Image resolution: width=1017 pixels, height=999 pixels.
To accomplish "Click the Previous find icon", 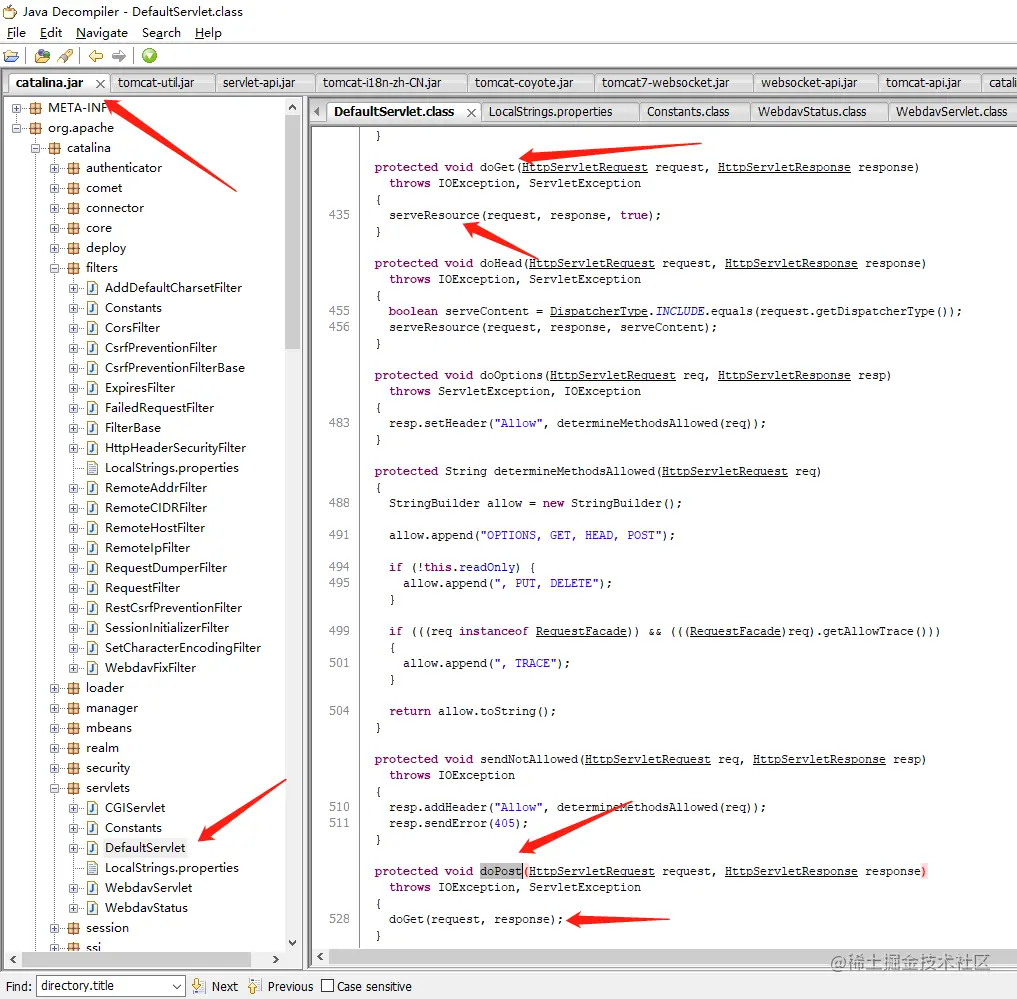I will (254, 986).
